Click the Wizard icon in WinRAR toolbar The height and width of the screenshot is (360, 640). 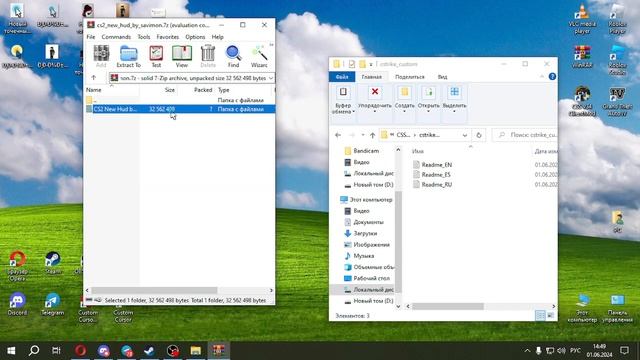pyautogui.click(x=259, y=56)
